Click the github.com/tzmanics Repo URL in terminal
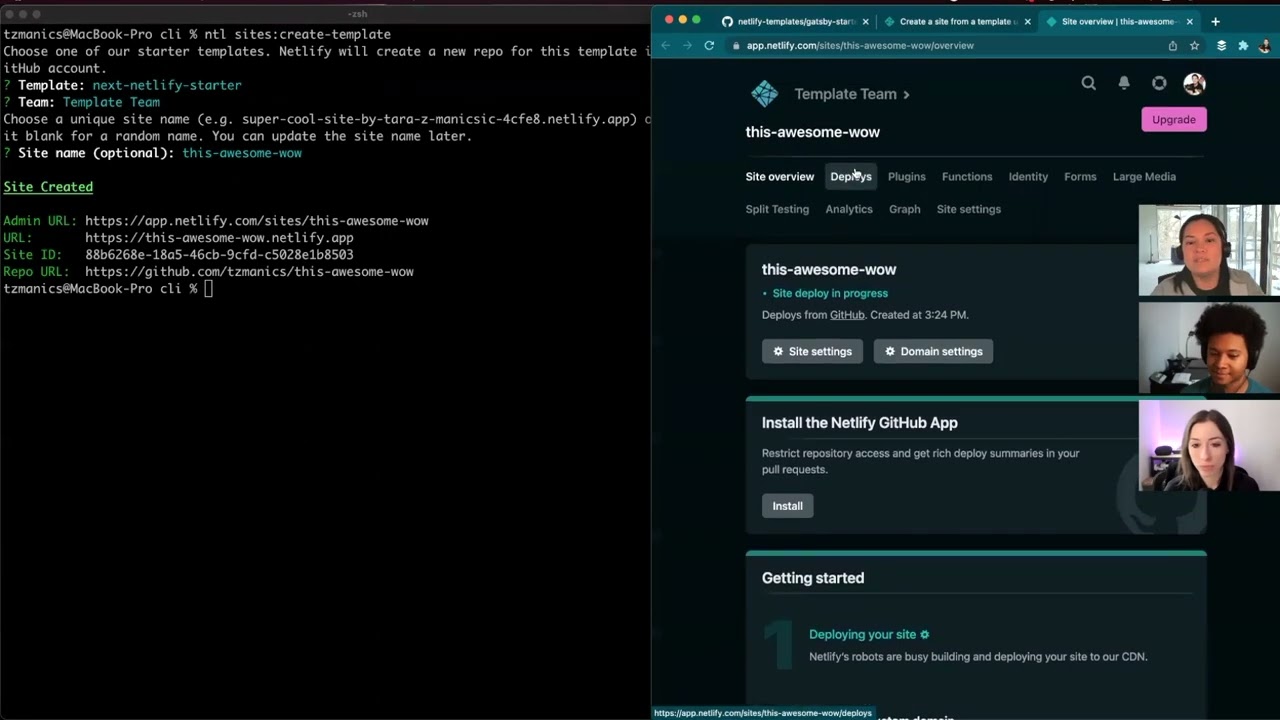The image size is (1280, 720). (x=249, y=272)
